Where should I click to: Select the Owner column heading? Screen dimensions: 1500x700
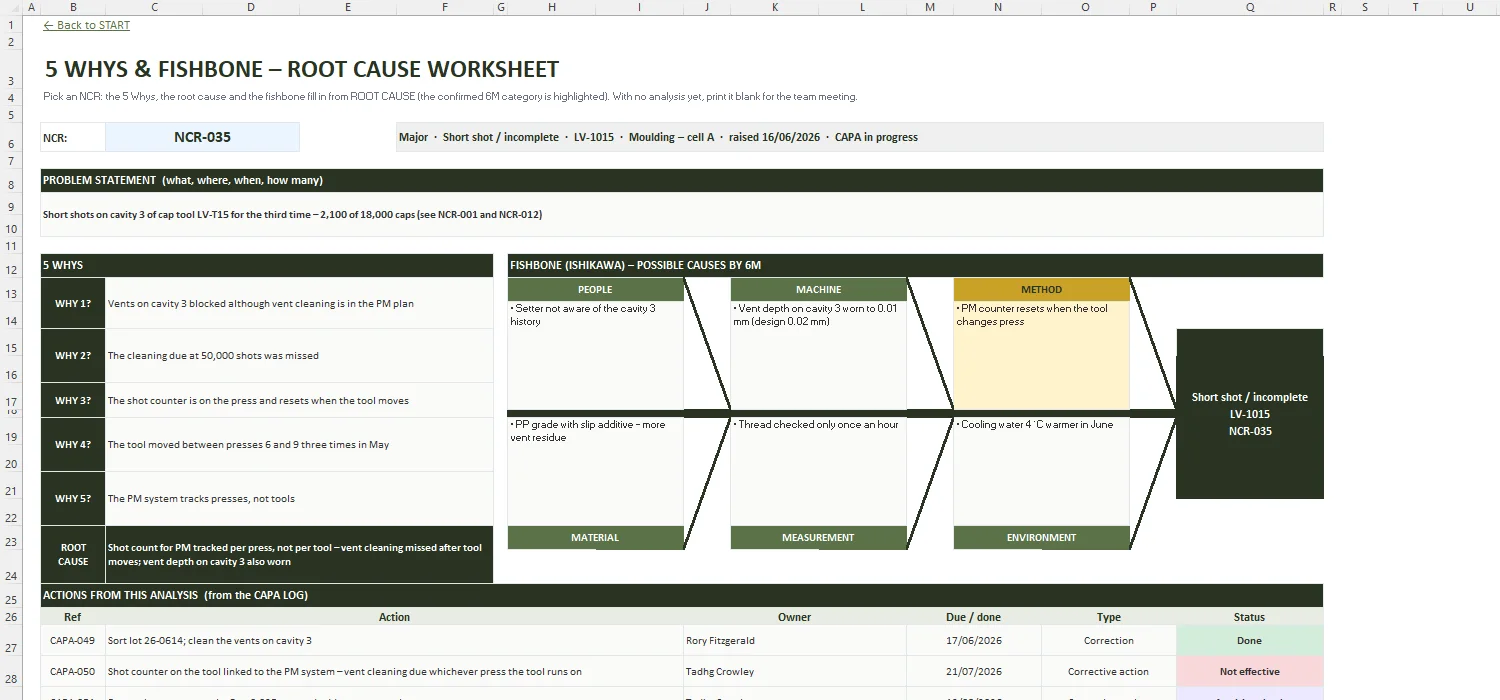[x=794, y=617]
